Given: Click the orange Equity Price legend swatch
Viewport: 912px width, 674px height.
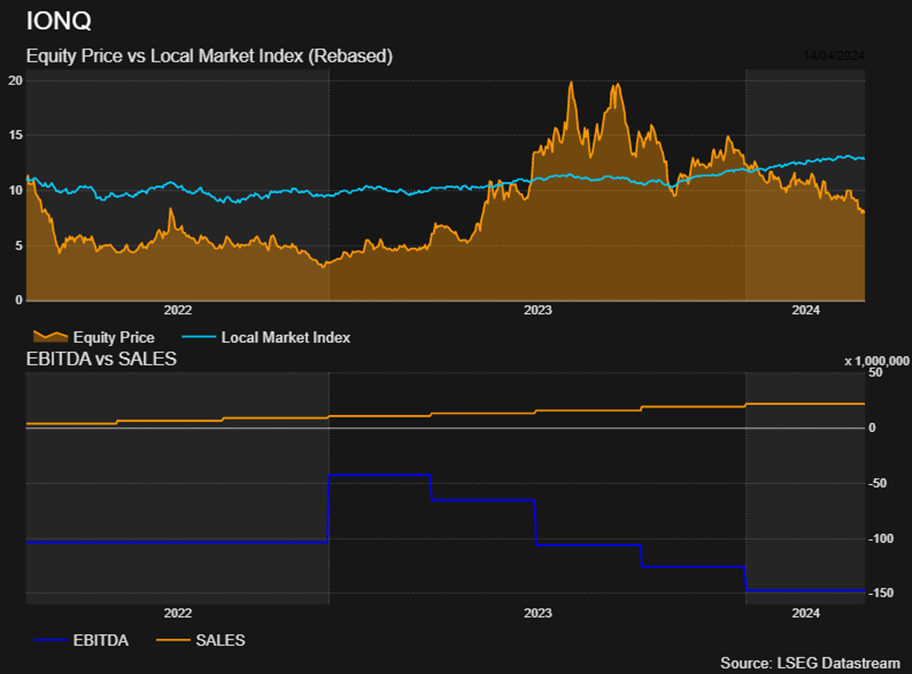Looking at the screenshot, I should (x=51, y=337).
